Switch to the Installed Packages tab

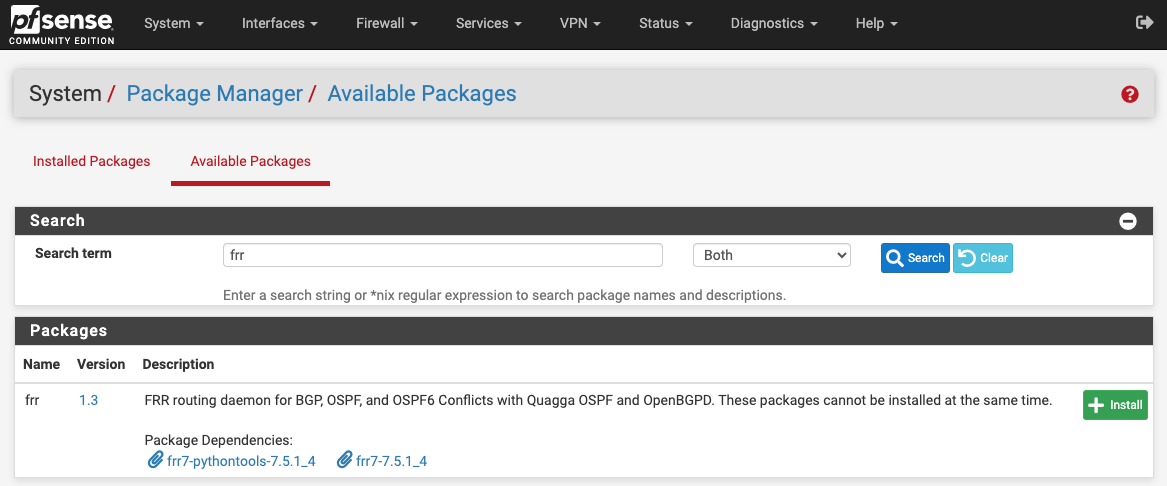(91, 161)
